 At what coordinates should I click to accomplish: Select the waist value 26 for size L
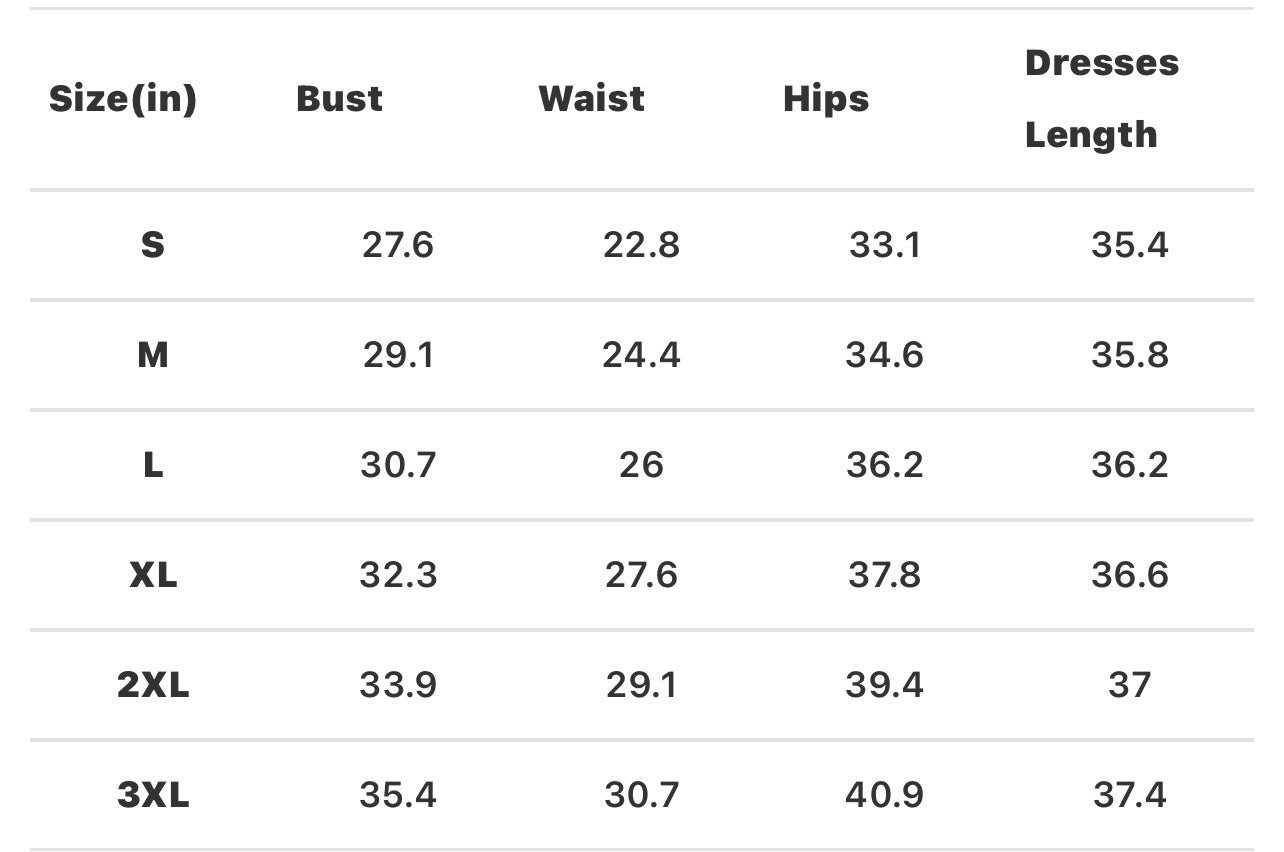point(641,465)
